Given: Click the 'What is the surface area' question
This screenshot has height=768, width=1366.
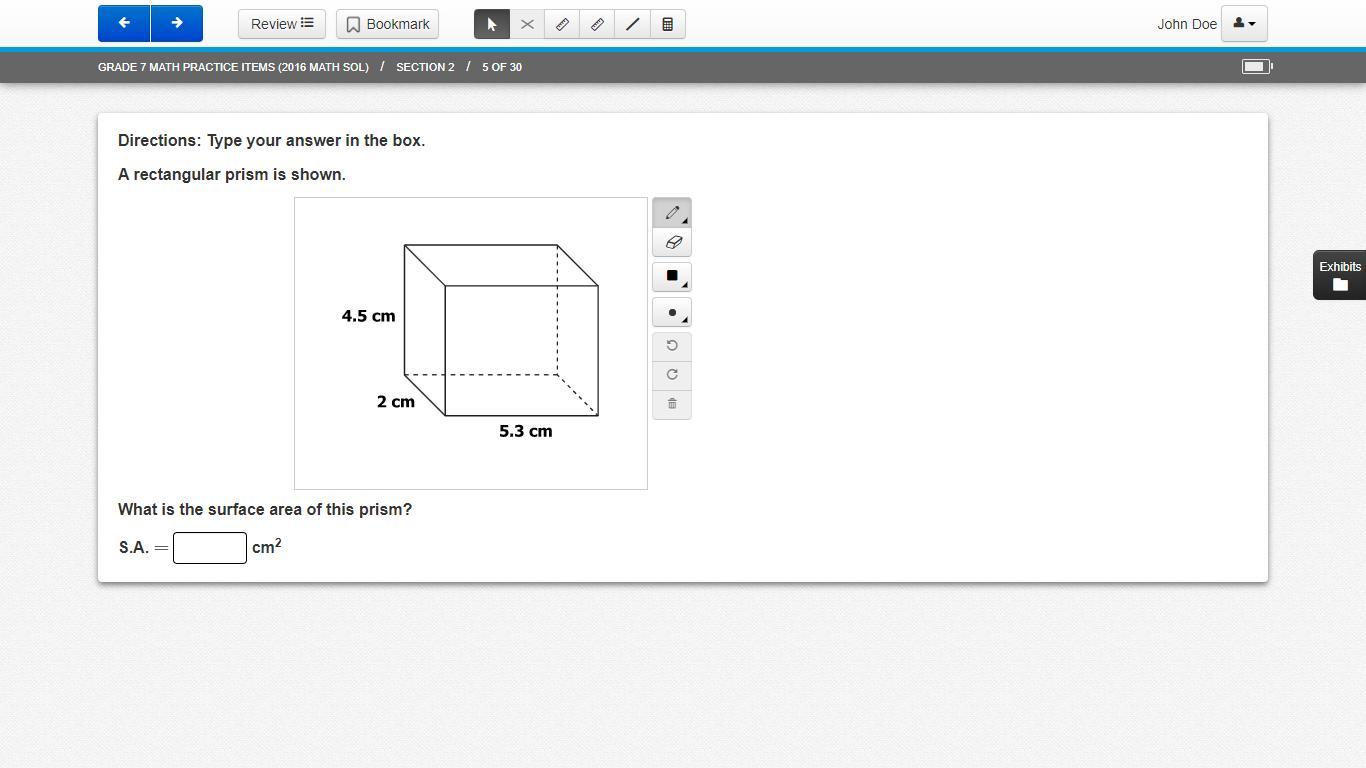Looking at the screenshot, I should coord(265,510).
